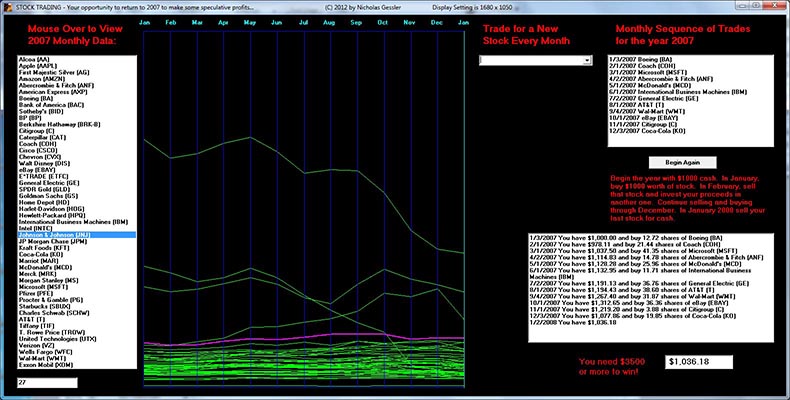790x400 pixels.
Task: Click the log line '1/2/2008 You have $1,036.18'
Action: pos(573,322)
